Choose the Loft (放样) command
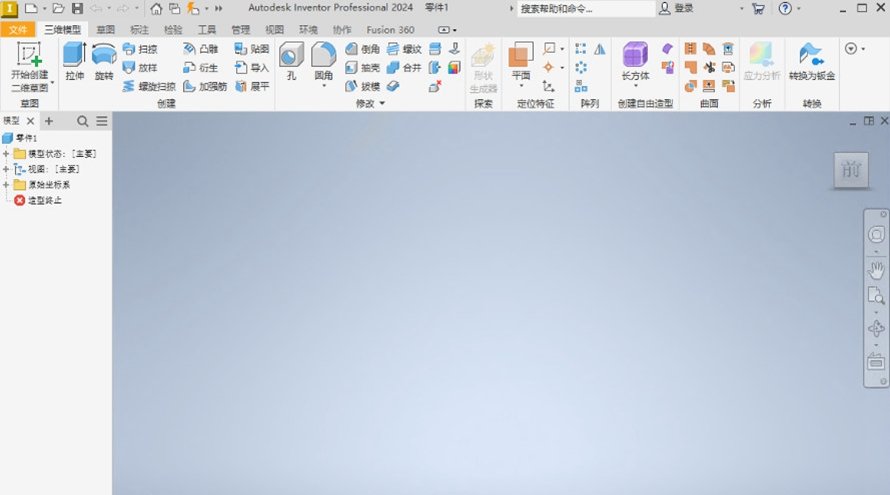This screenshot has width=890, height=495. click(x=141, y=68)
